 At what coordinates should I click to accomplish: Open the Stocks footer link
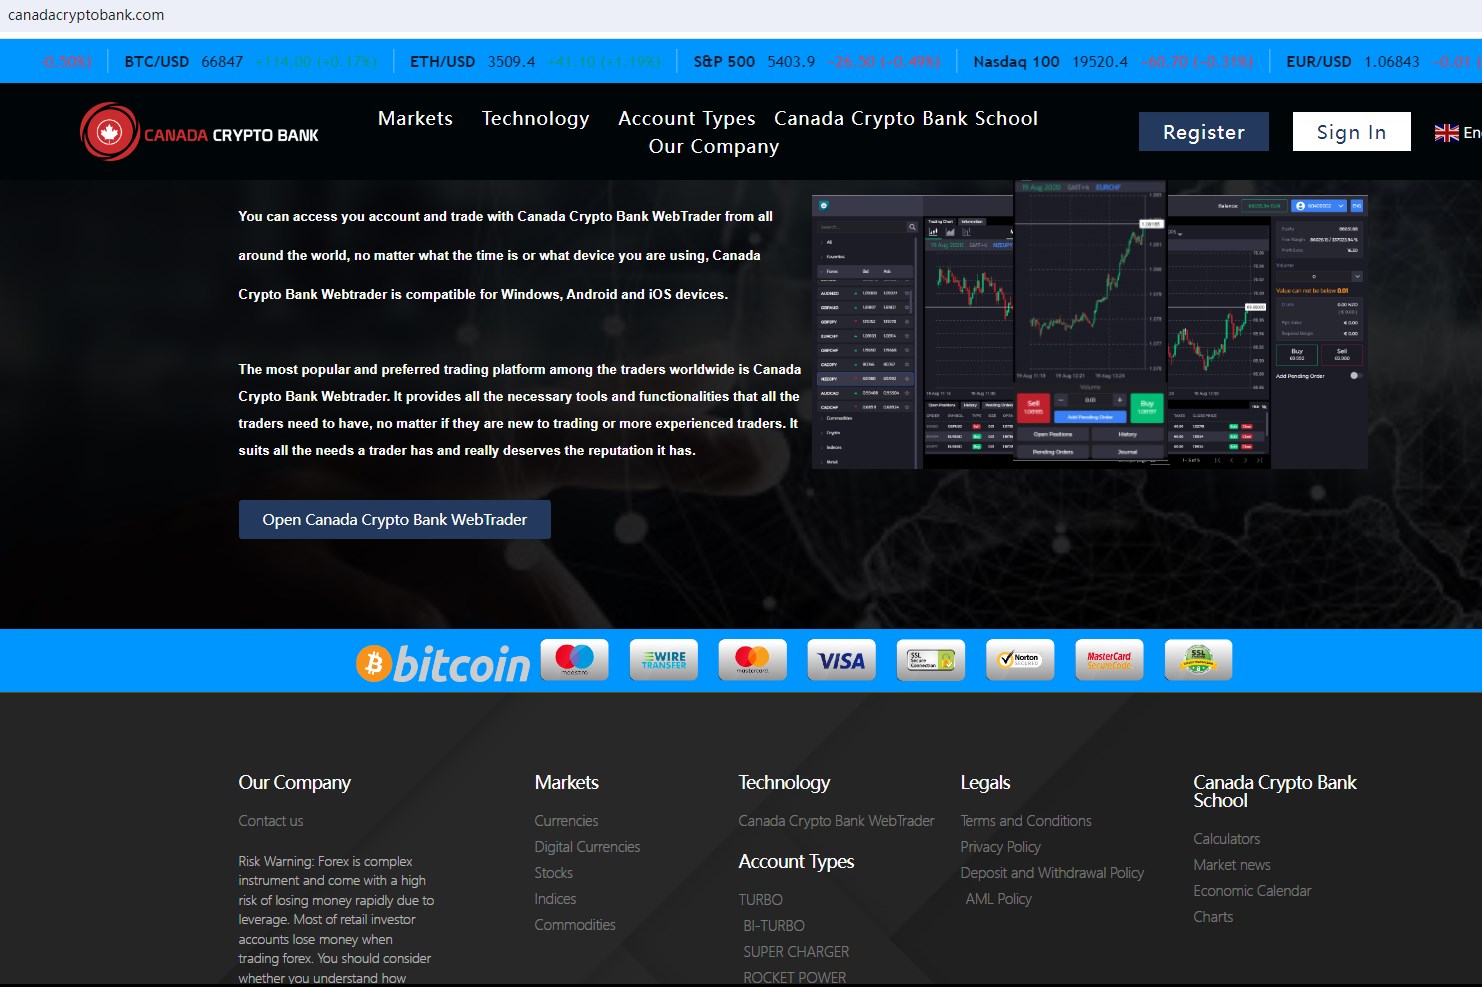553,873
